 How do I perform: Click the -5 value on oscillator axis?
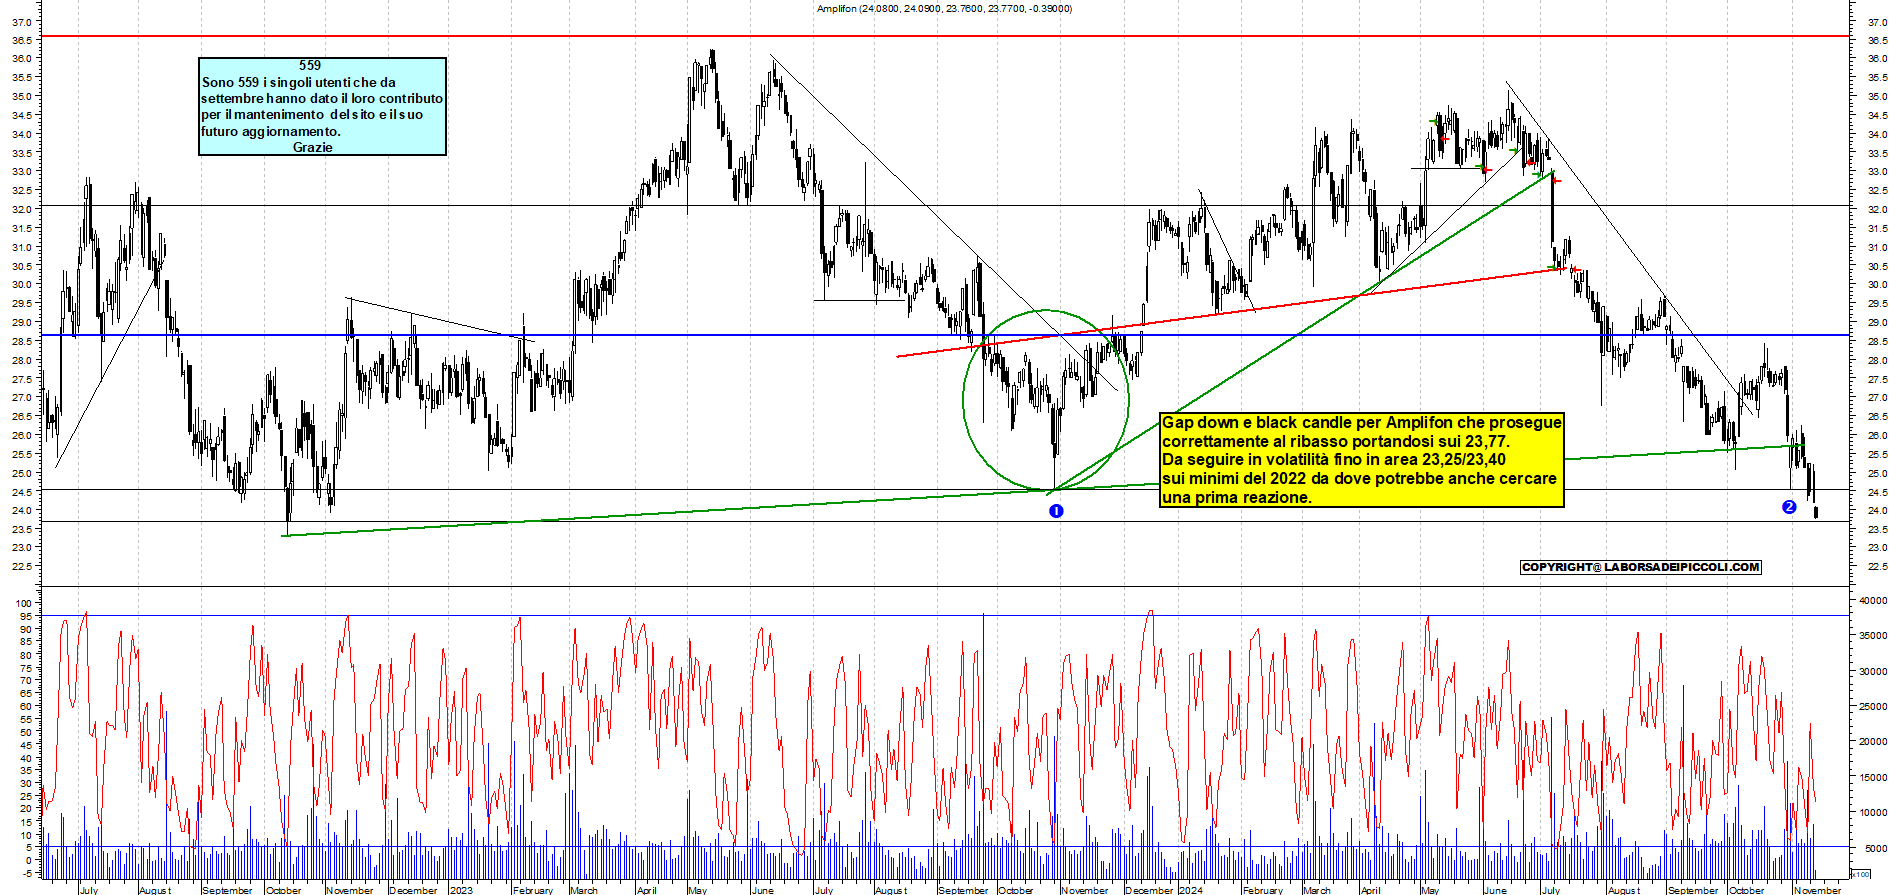(27, 873)
